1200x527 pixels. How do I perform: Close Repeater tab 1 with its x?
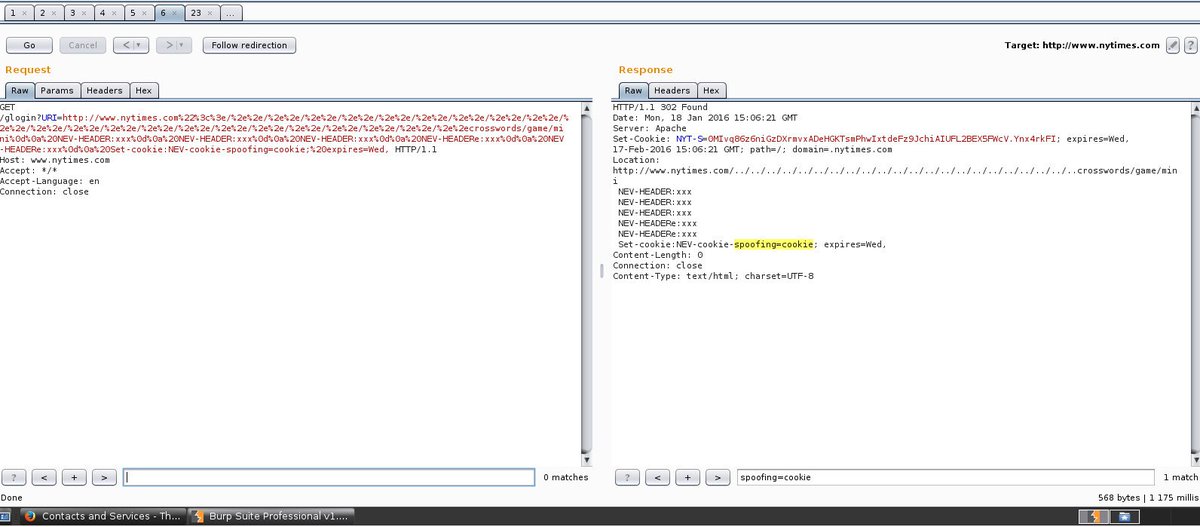pyautogui.click(x=22, y=14)
